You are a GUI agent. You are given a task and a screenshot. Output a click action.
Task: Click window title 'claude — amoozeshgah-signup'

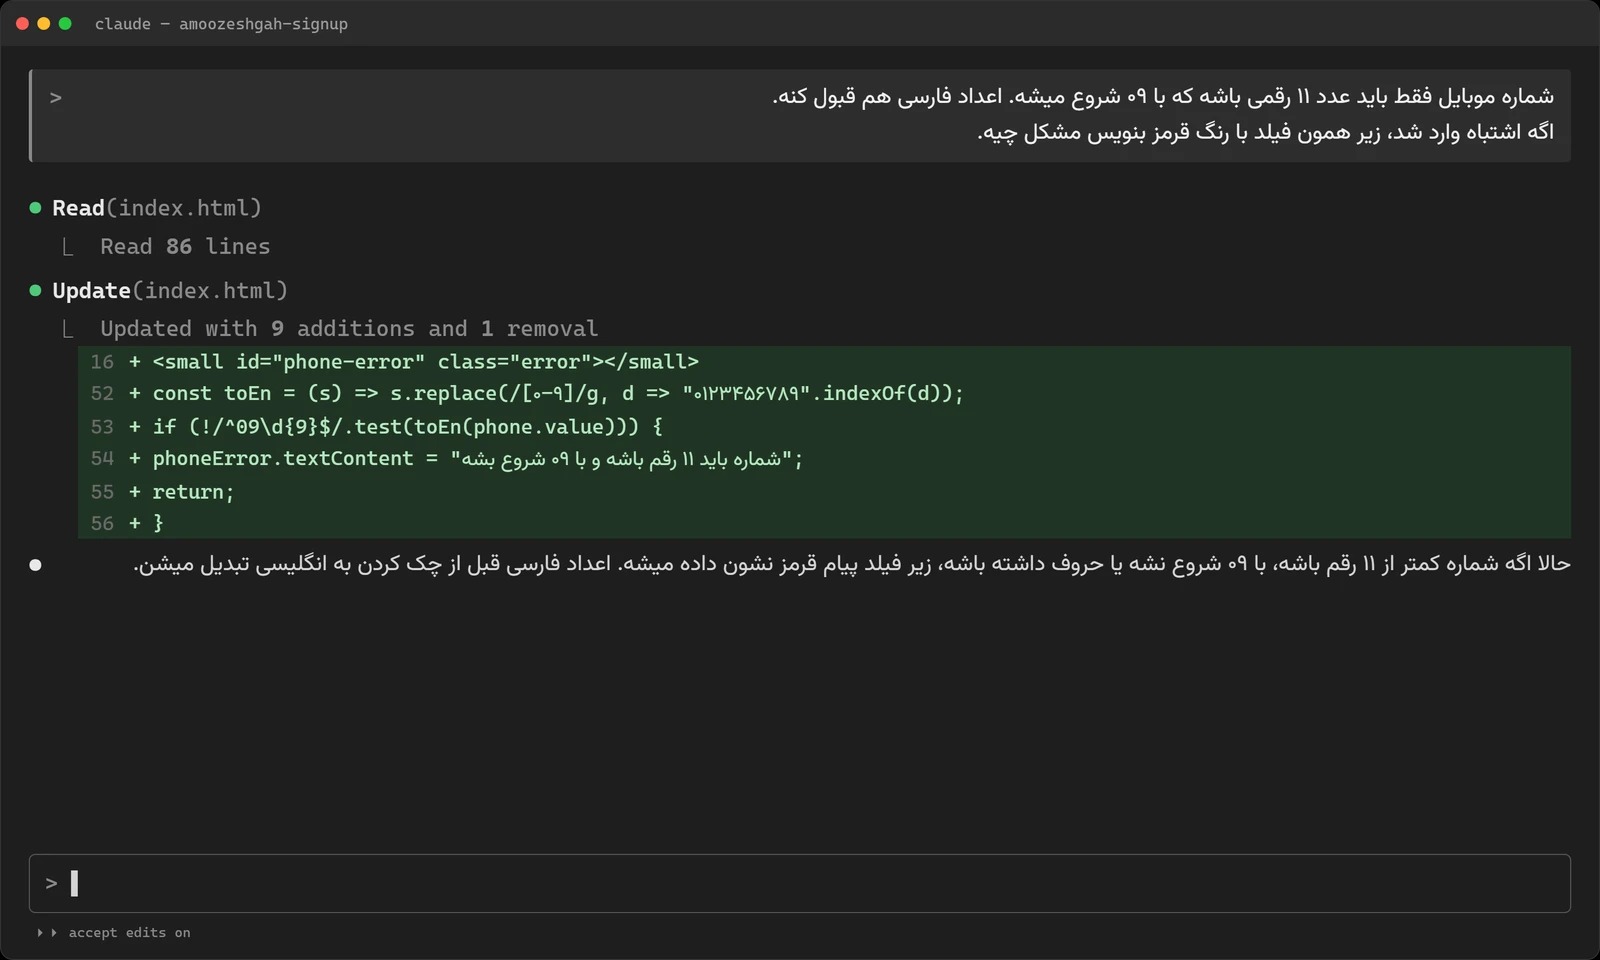[x=221, y=24]
